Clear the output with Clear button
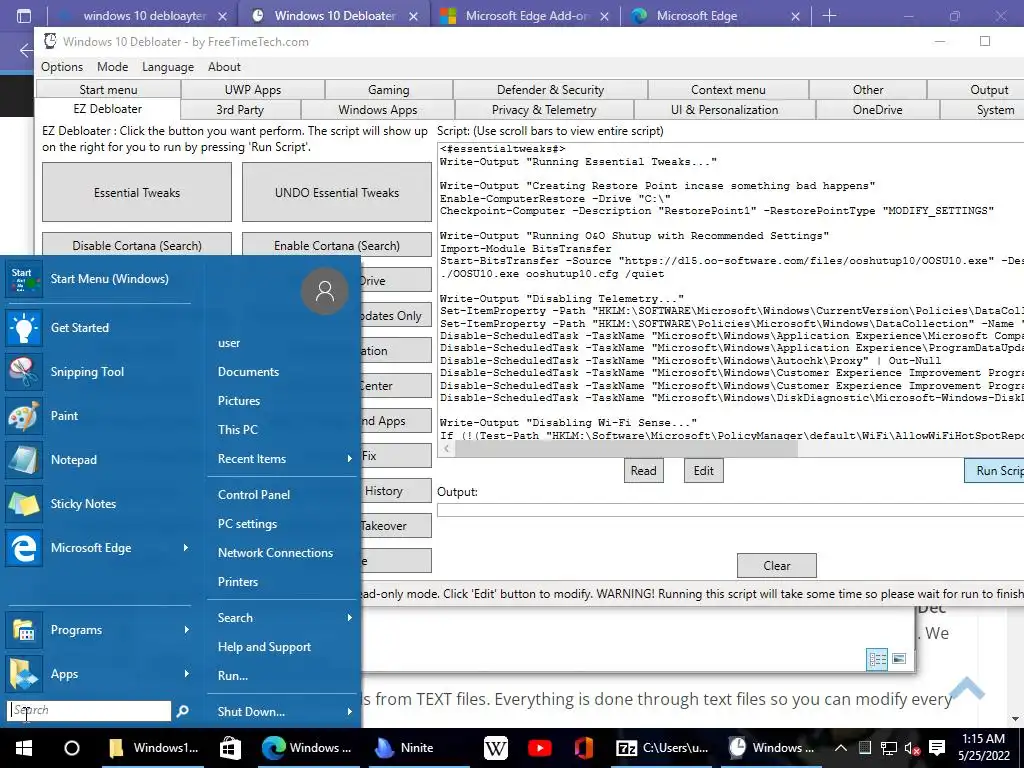 [x=776, y=566]
